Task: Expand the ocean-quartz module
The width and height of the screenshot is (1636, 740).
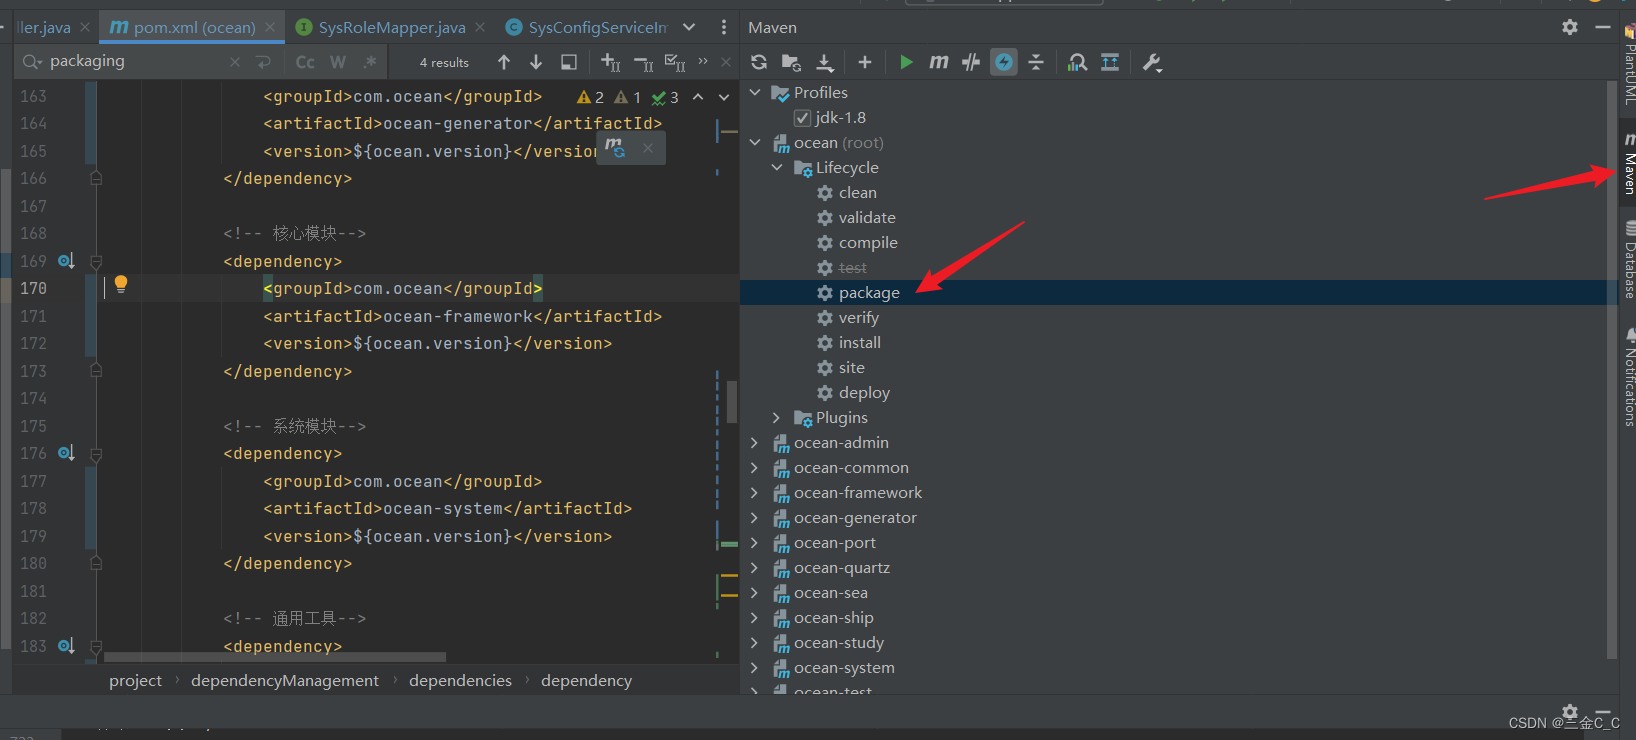Action: pyautogui.click(x=755, y=568)
